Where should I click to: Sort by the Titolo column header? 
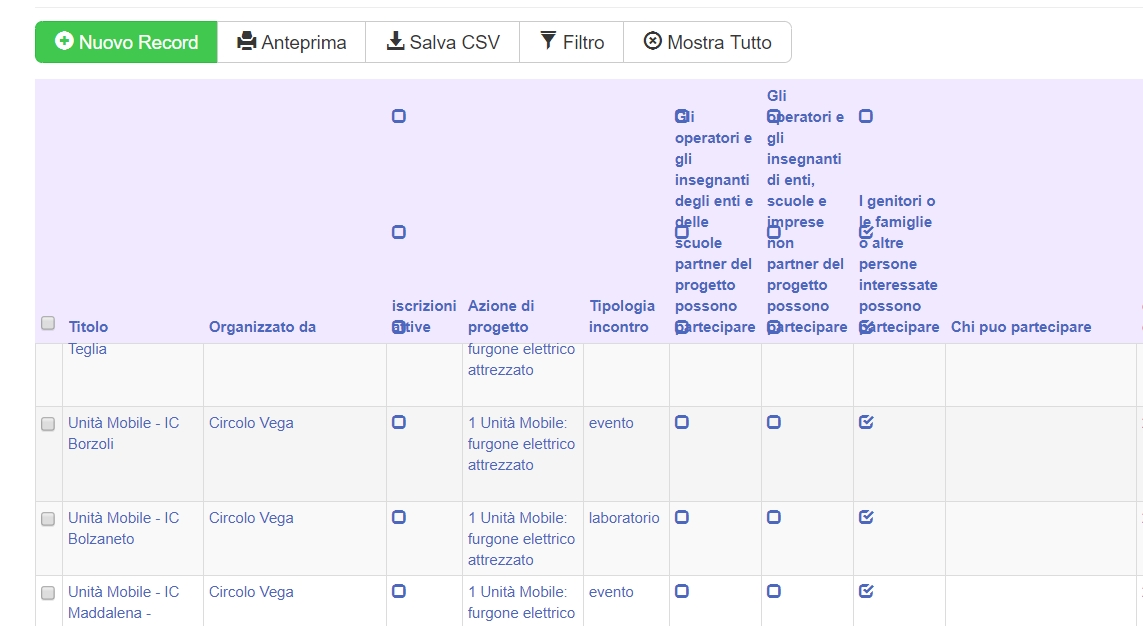point(88,327)
